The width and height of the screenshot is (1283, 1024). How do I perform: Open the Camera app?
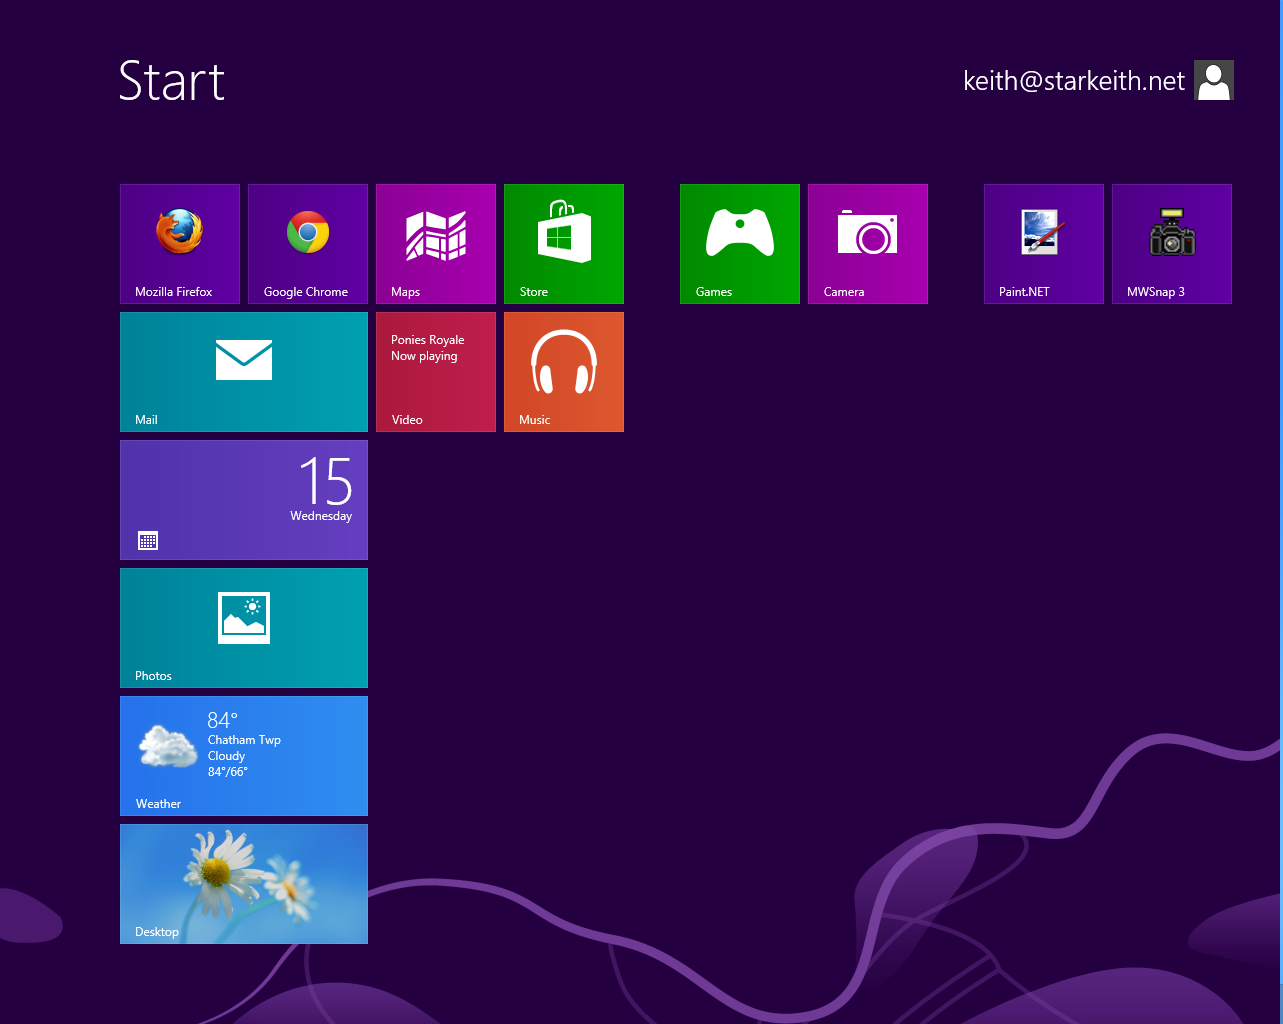(x=867, y=243)
